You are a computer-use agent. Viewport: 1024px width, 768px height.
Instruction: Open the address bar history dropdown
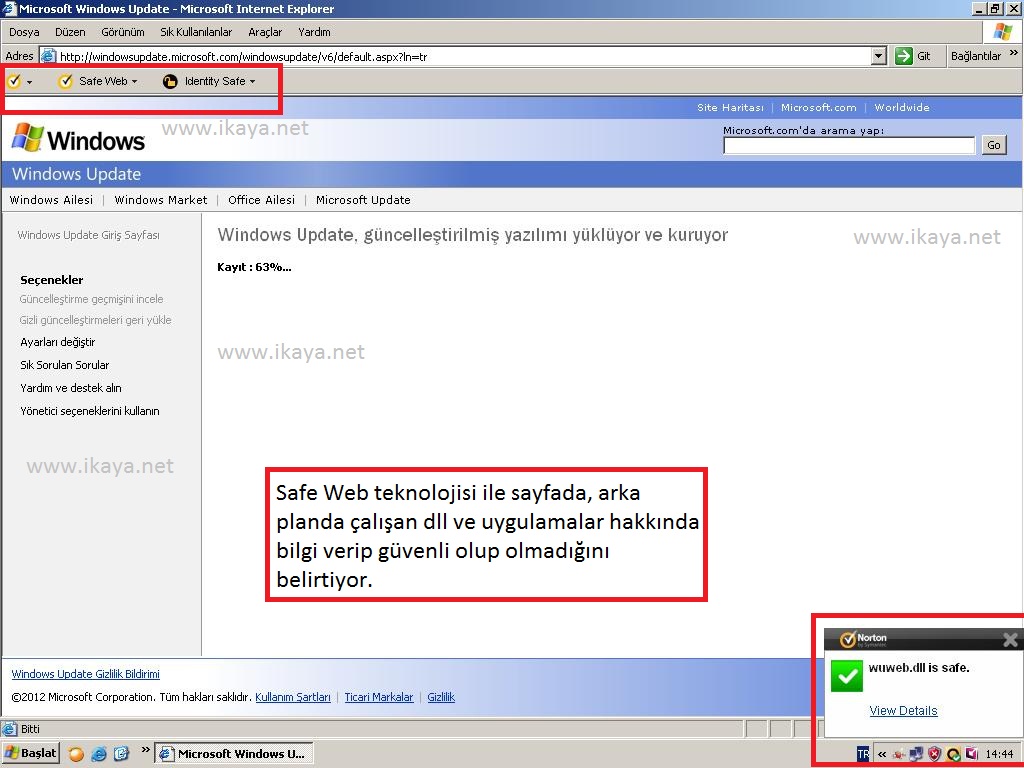coord(879,56)
